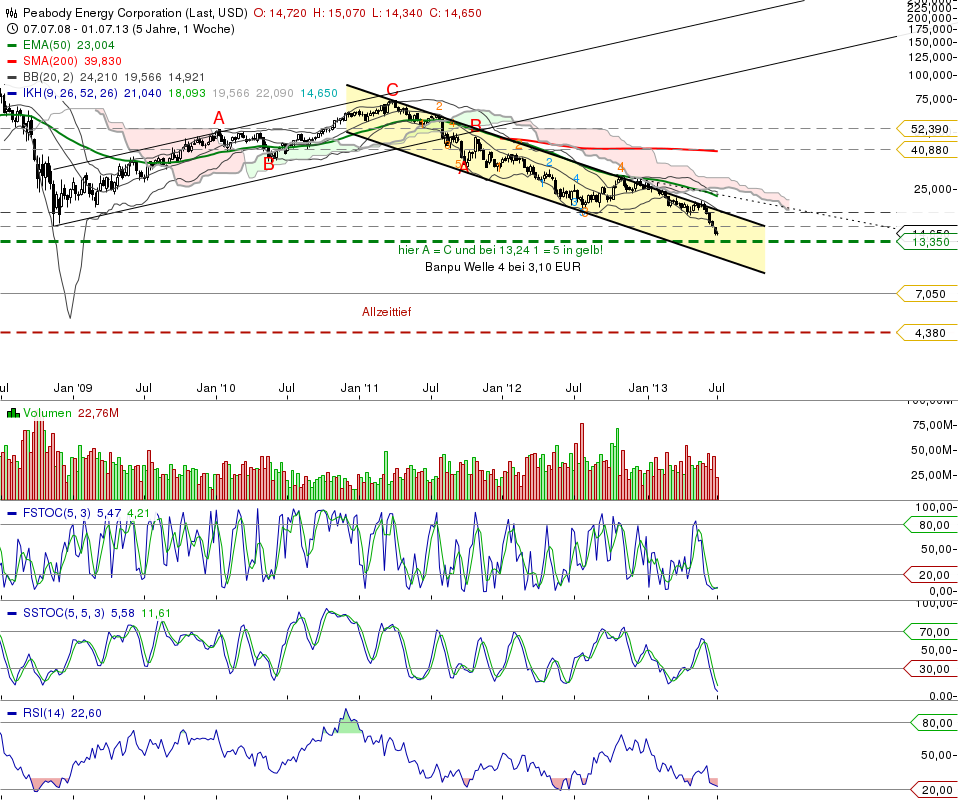Click the blue IKH legend color dash
Screen dimensions: 958x800
click(x=12, y=94)
